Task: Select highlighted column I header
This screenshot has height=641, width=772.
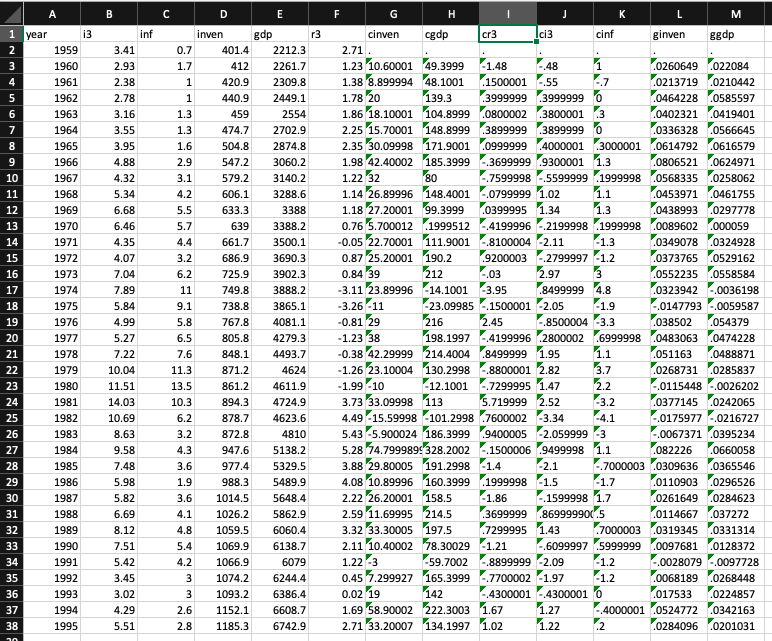Action: (x=508, y=14)
